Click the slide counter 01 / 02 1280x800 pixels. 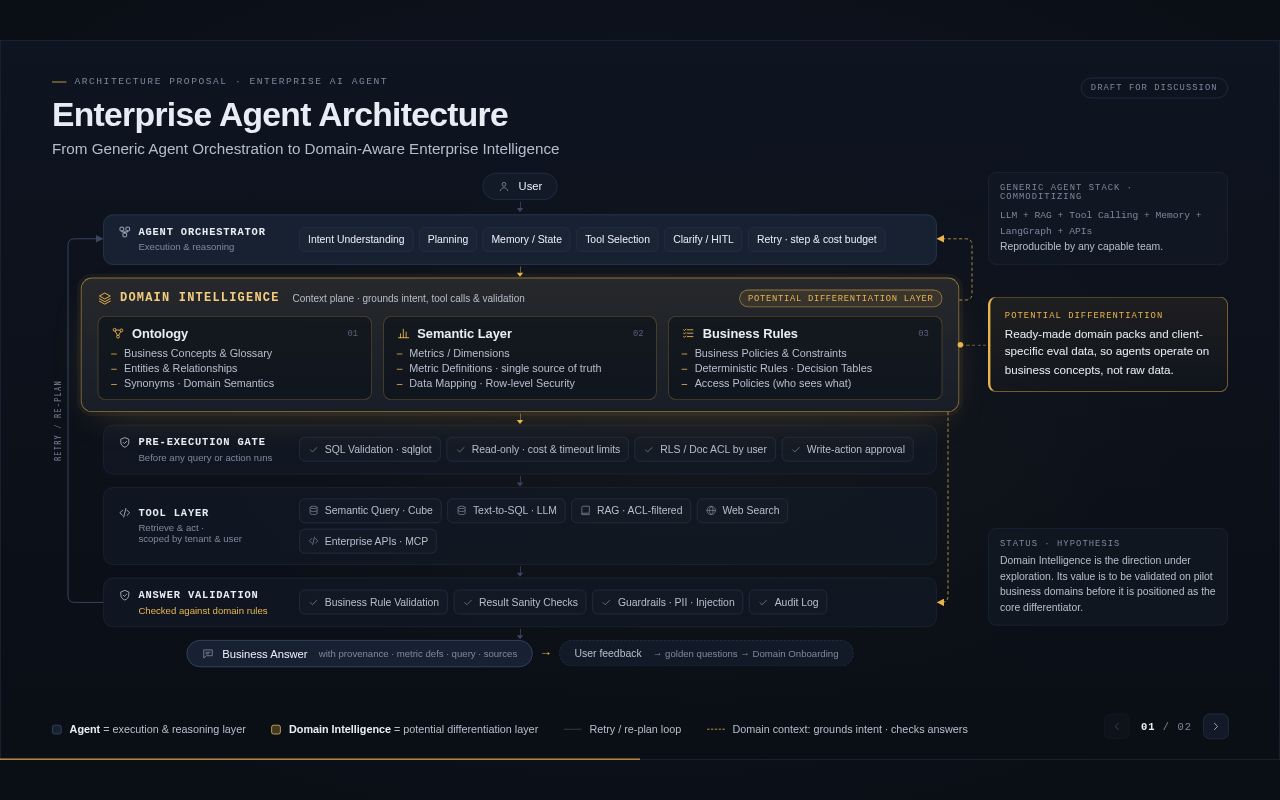pyautogui.click(x=1166, y=727)
